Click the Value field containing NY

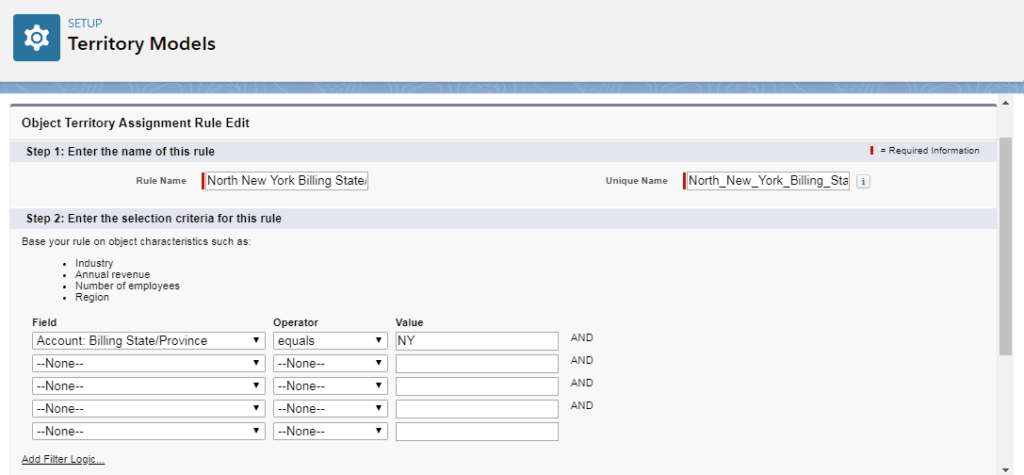click(476, 341)
